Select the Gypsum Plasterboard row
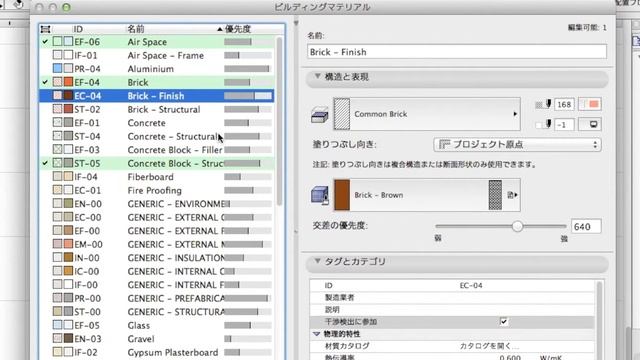This screenshot has width=640, height=360. (157, 352)
